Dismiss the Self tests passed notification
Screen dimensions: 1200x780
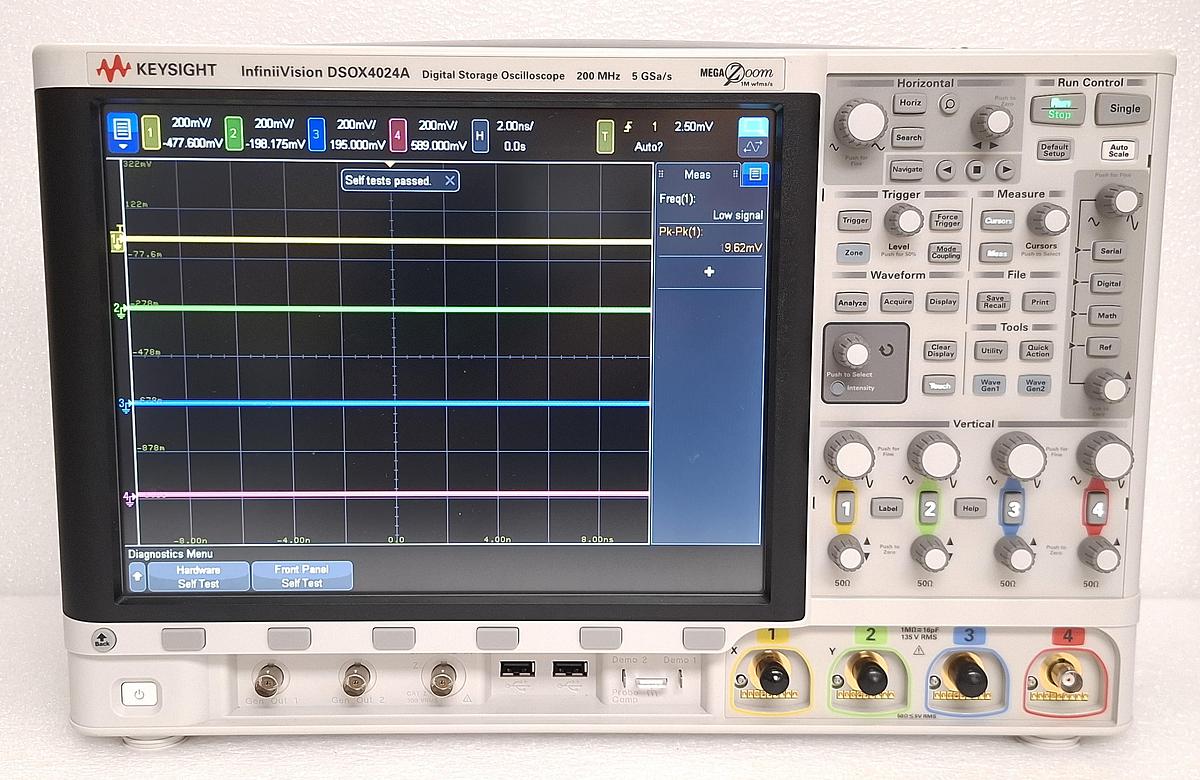pos(450,181)
